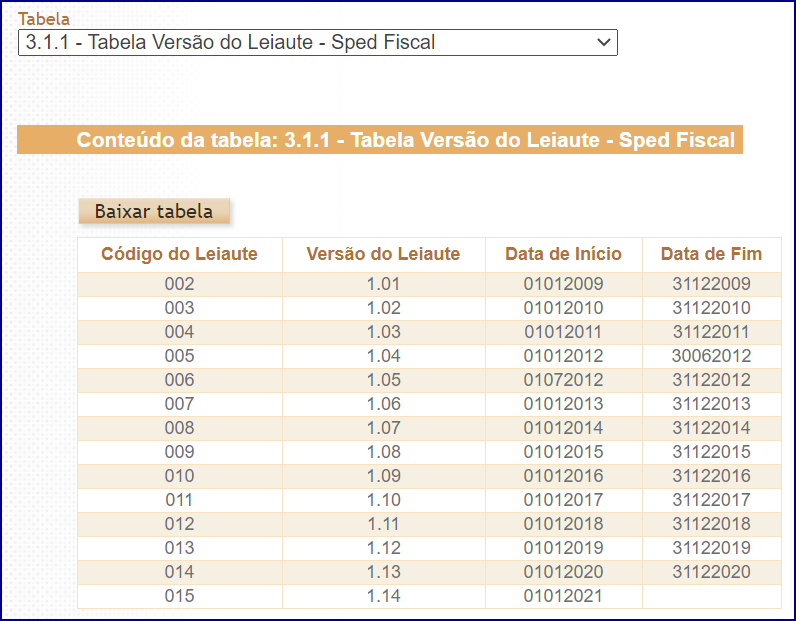Select start date 01012014
The height and width of the screenshot is (621, 796).
click(563, 428)
